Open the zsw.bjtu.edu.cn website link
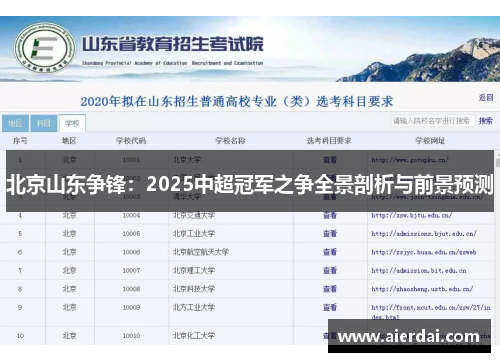Viewport: 500px width, 362px height. pos(412,216)
